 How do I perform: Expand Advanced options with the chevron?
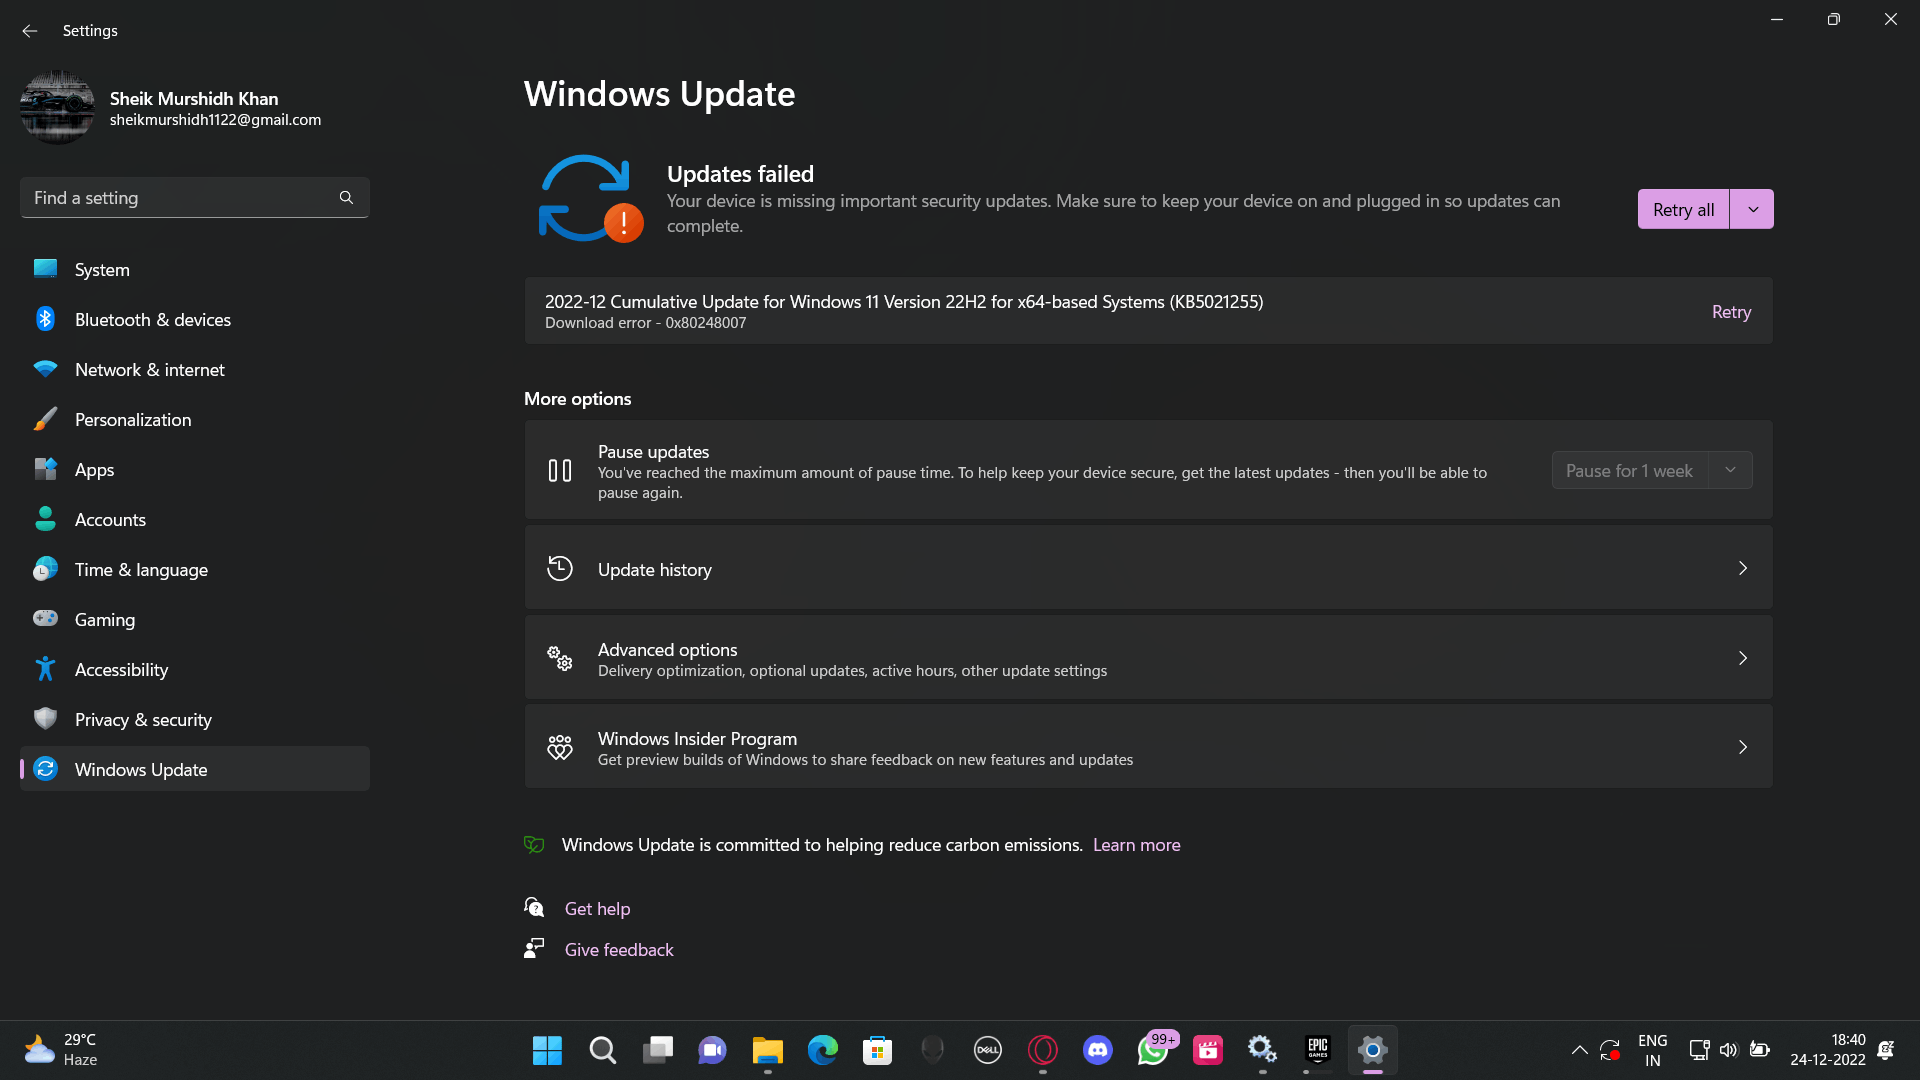click(1743, 658)
